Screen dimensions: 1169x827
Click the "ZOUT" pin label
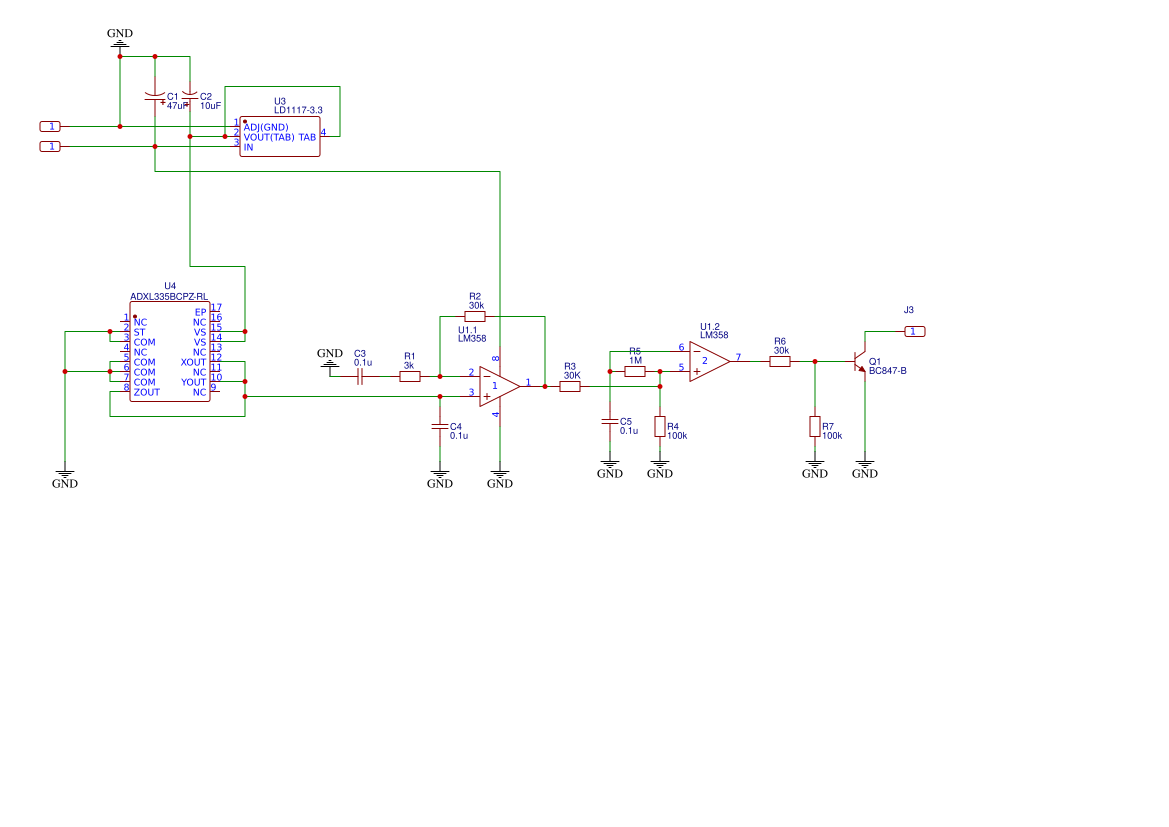point(147,392)
